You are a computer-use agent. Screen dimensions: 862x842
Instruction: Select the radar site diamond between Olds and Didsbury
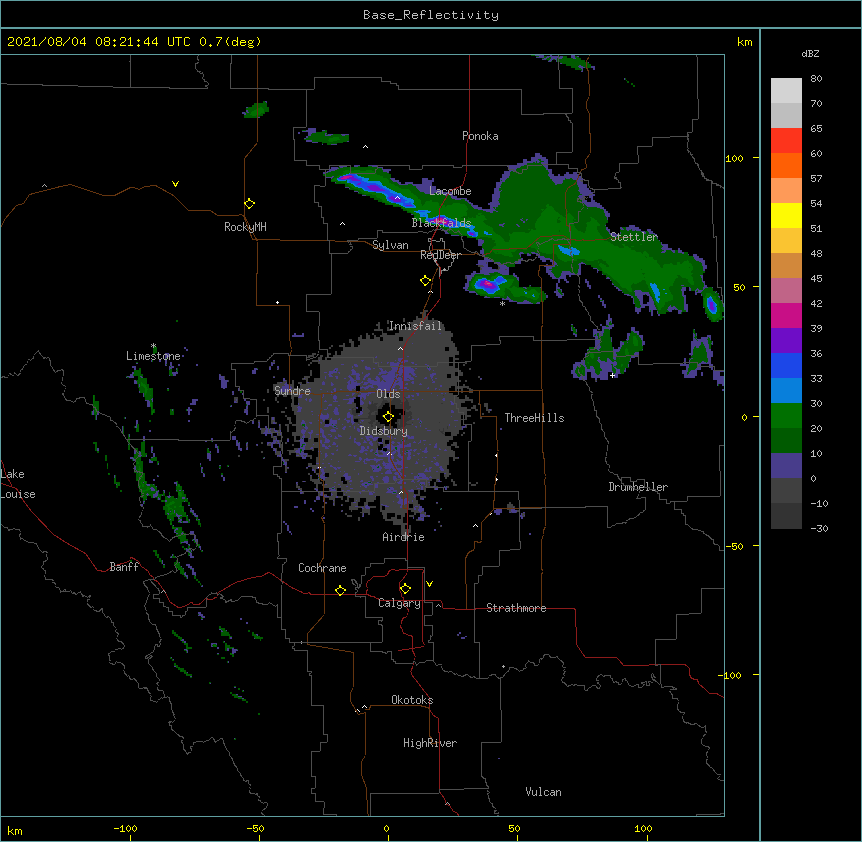(x=388, y=417)
